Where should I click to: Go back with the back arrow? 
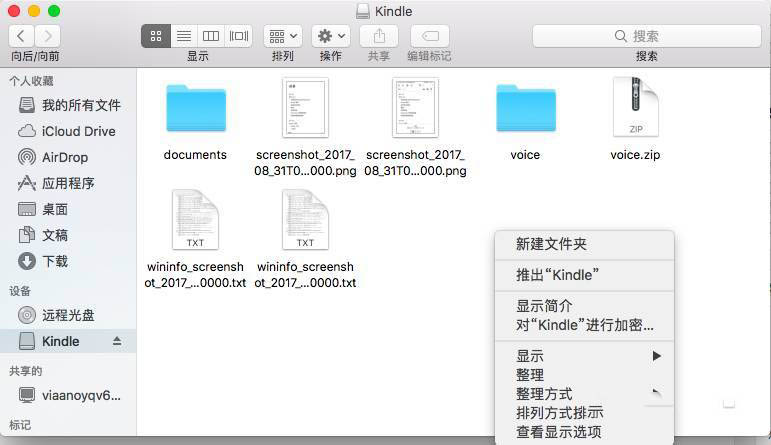coord(22,36)
